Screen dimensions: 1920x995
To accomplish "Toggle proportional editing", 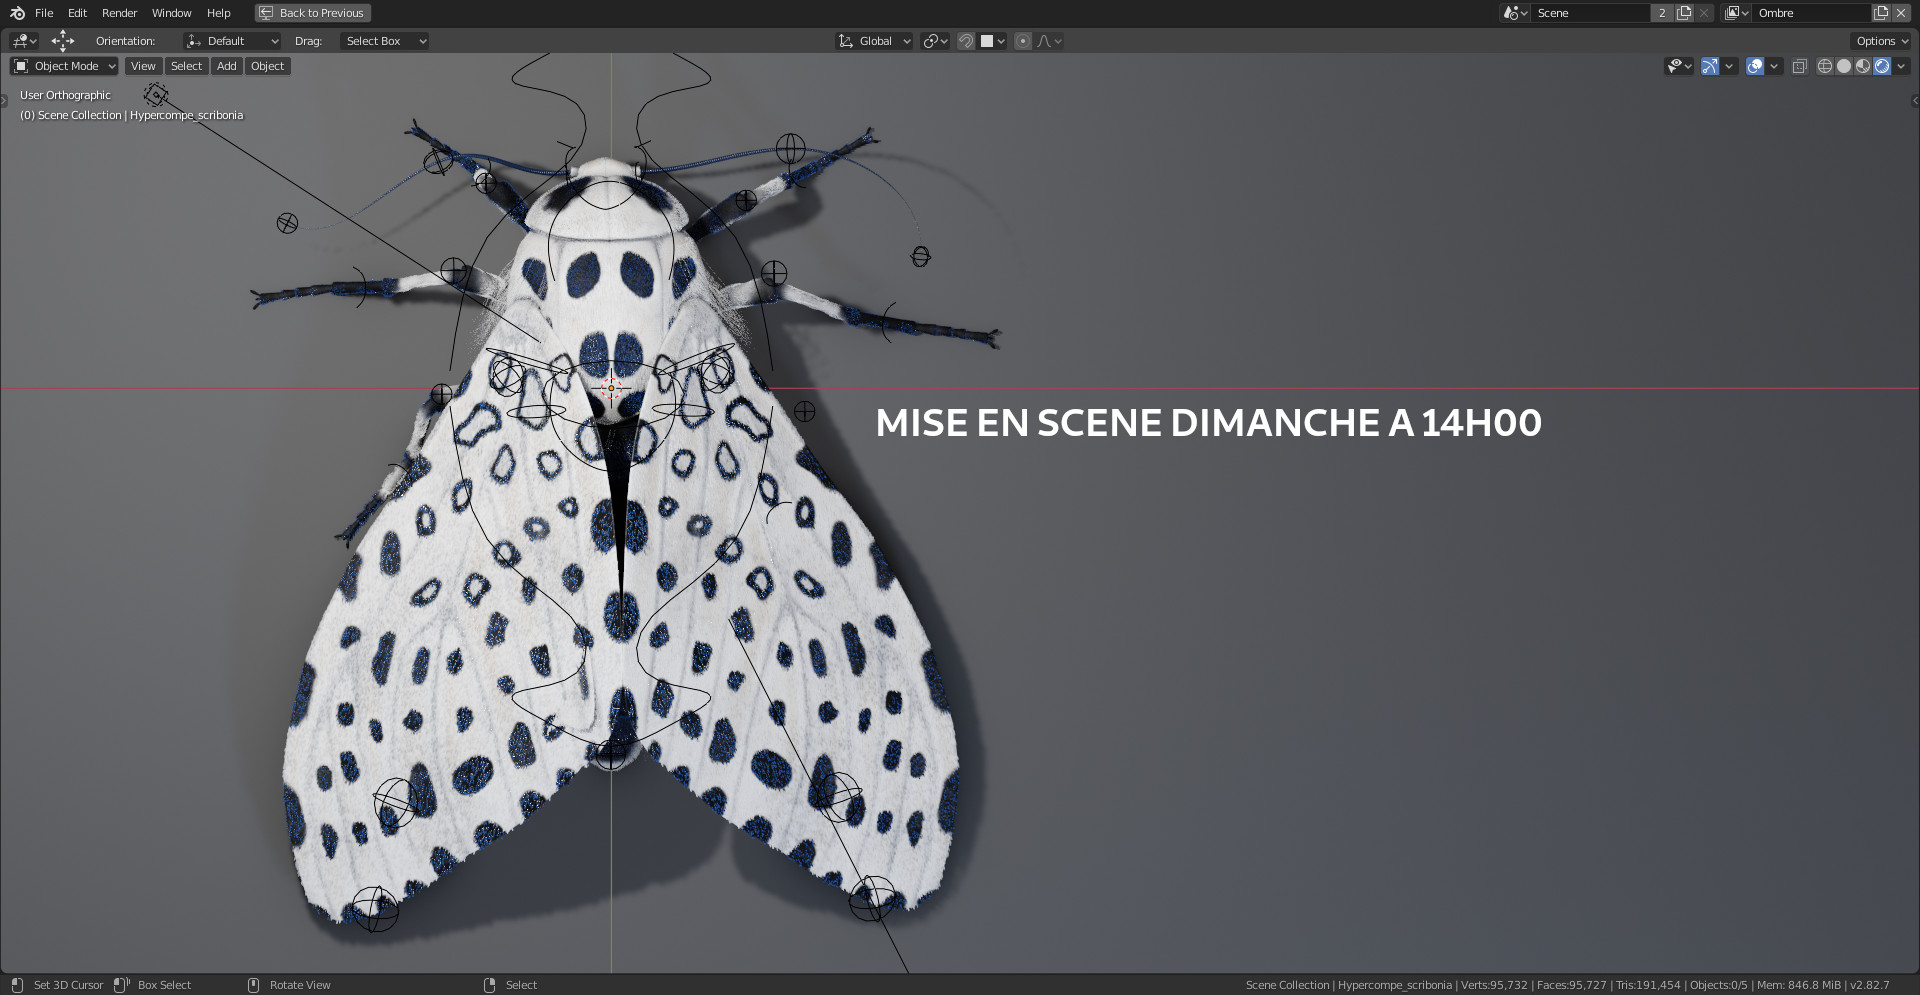I will click(x=1023, y=41).
